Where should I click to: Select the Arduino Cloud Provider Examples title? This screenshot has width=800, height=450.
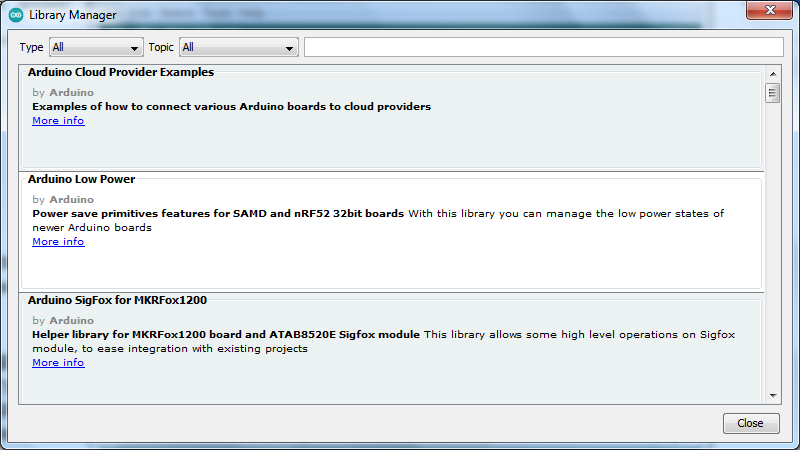121,72
